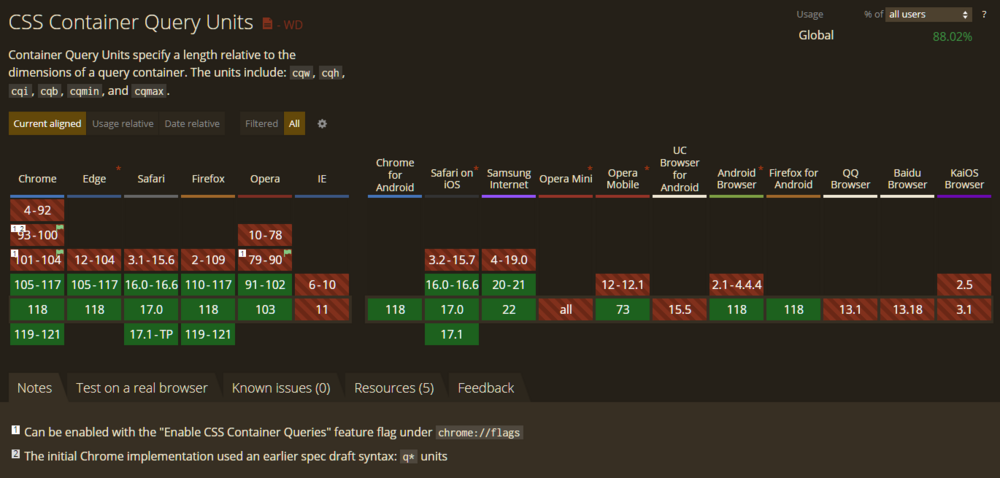1000x478 pixels.
Task: Open Test on a real browser tab
Action: (141, 388)
